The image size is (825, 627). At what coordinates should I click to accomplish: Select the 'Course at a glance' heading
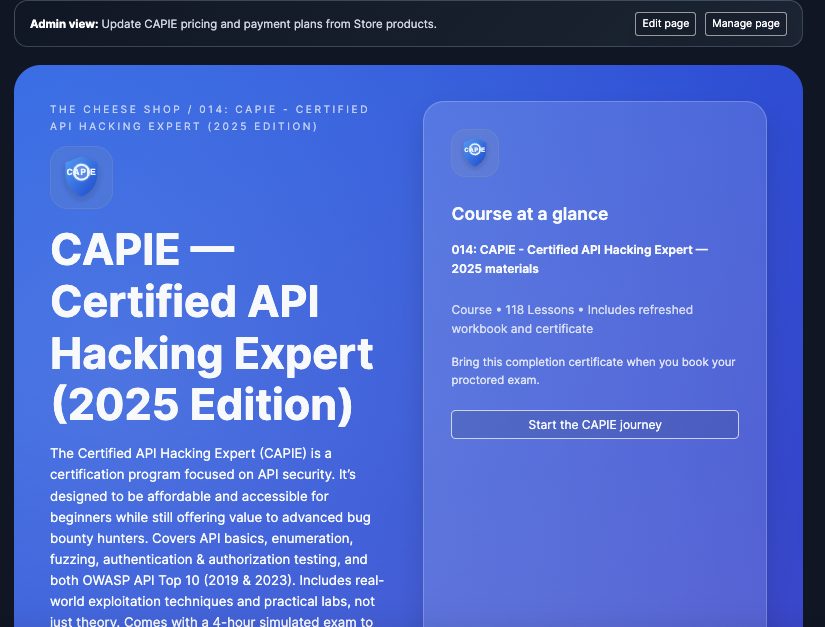(x=529, y=214)
